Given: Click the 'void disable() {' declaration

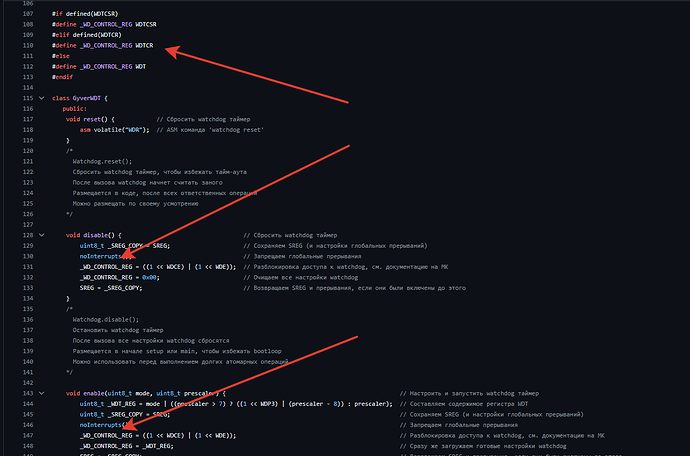Looking at the screenshot, I should point(94,235).
